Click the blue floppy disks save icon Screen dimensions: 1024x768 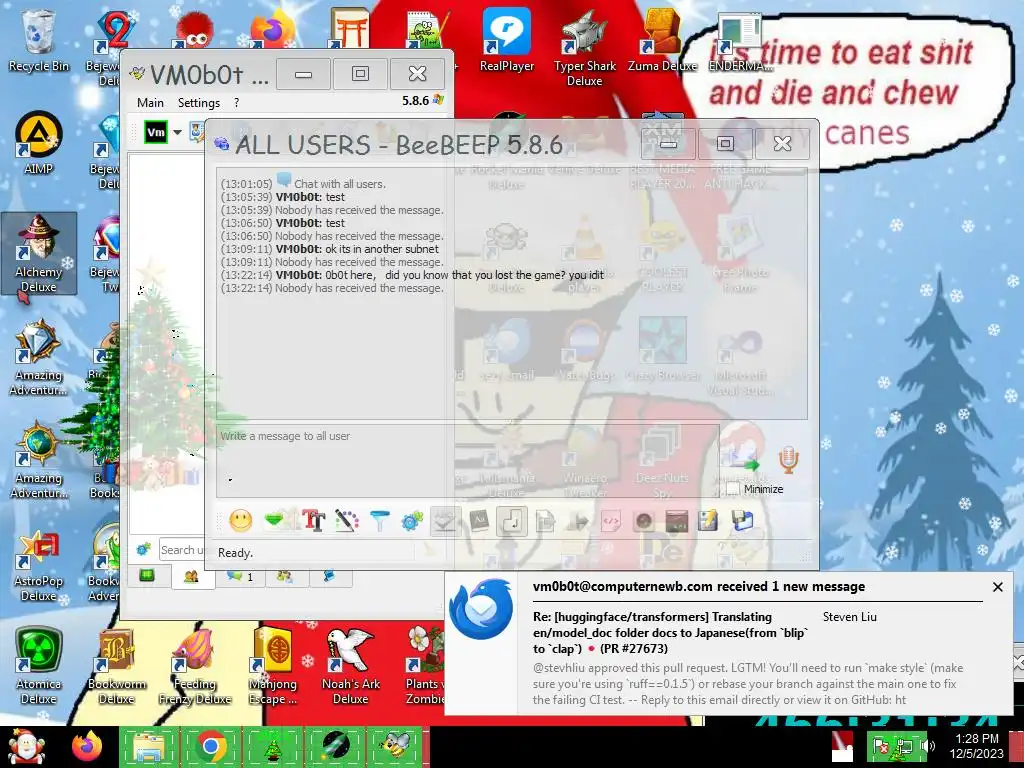pos(743,521)
